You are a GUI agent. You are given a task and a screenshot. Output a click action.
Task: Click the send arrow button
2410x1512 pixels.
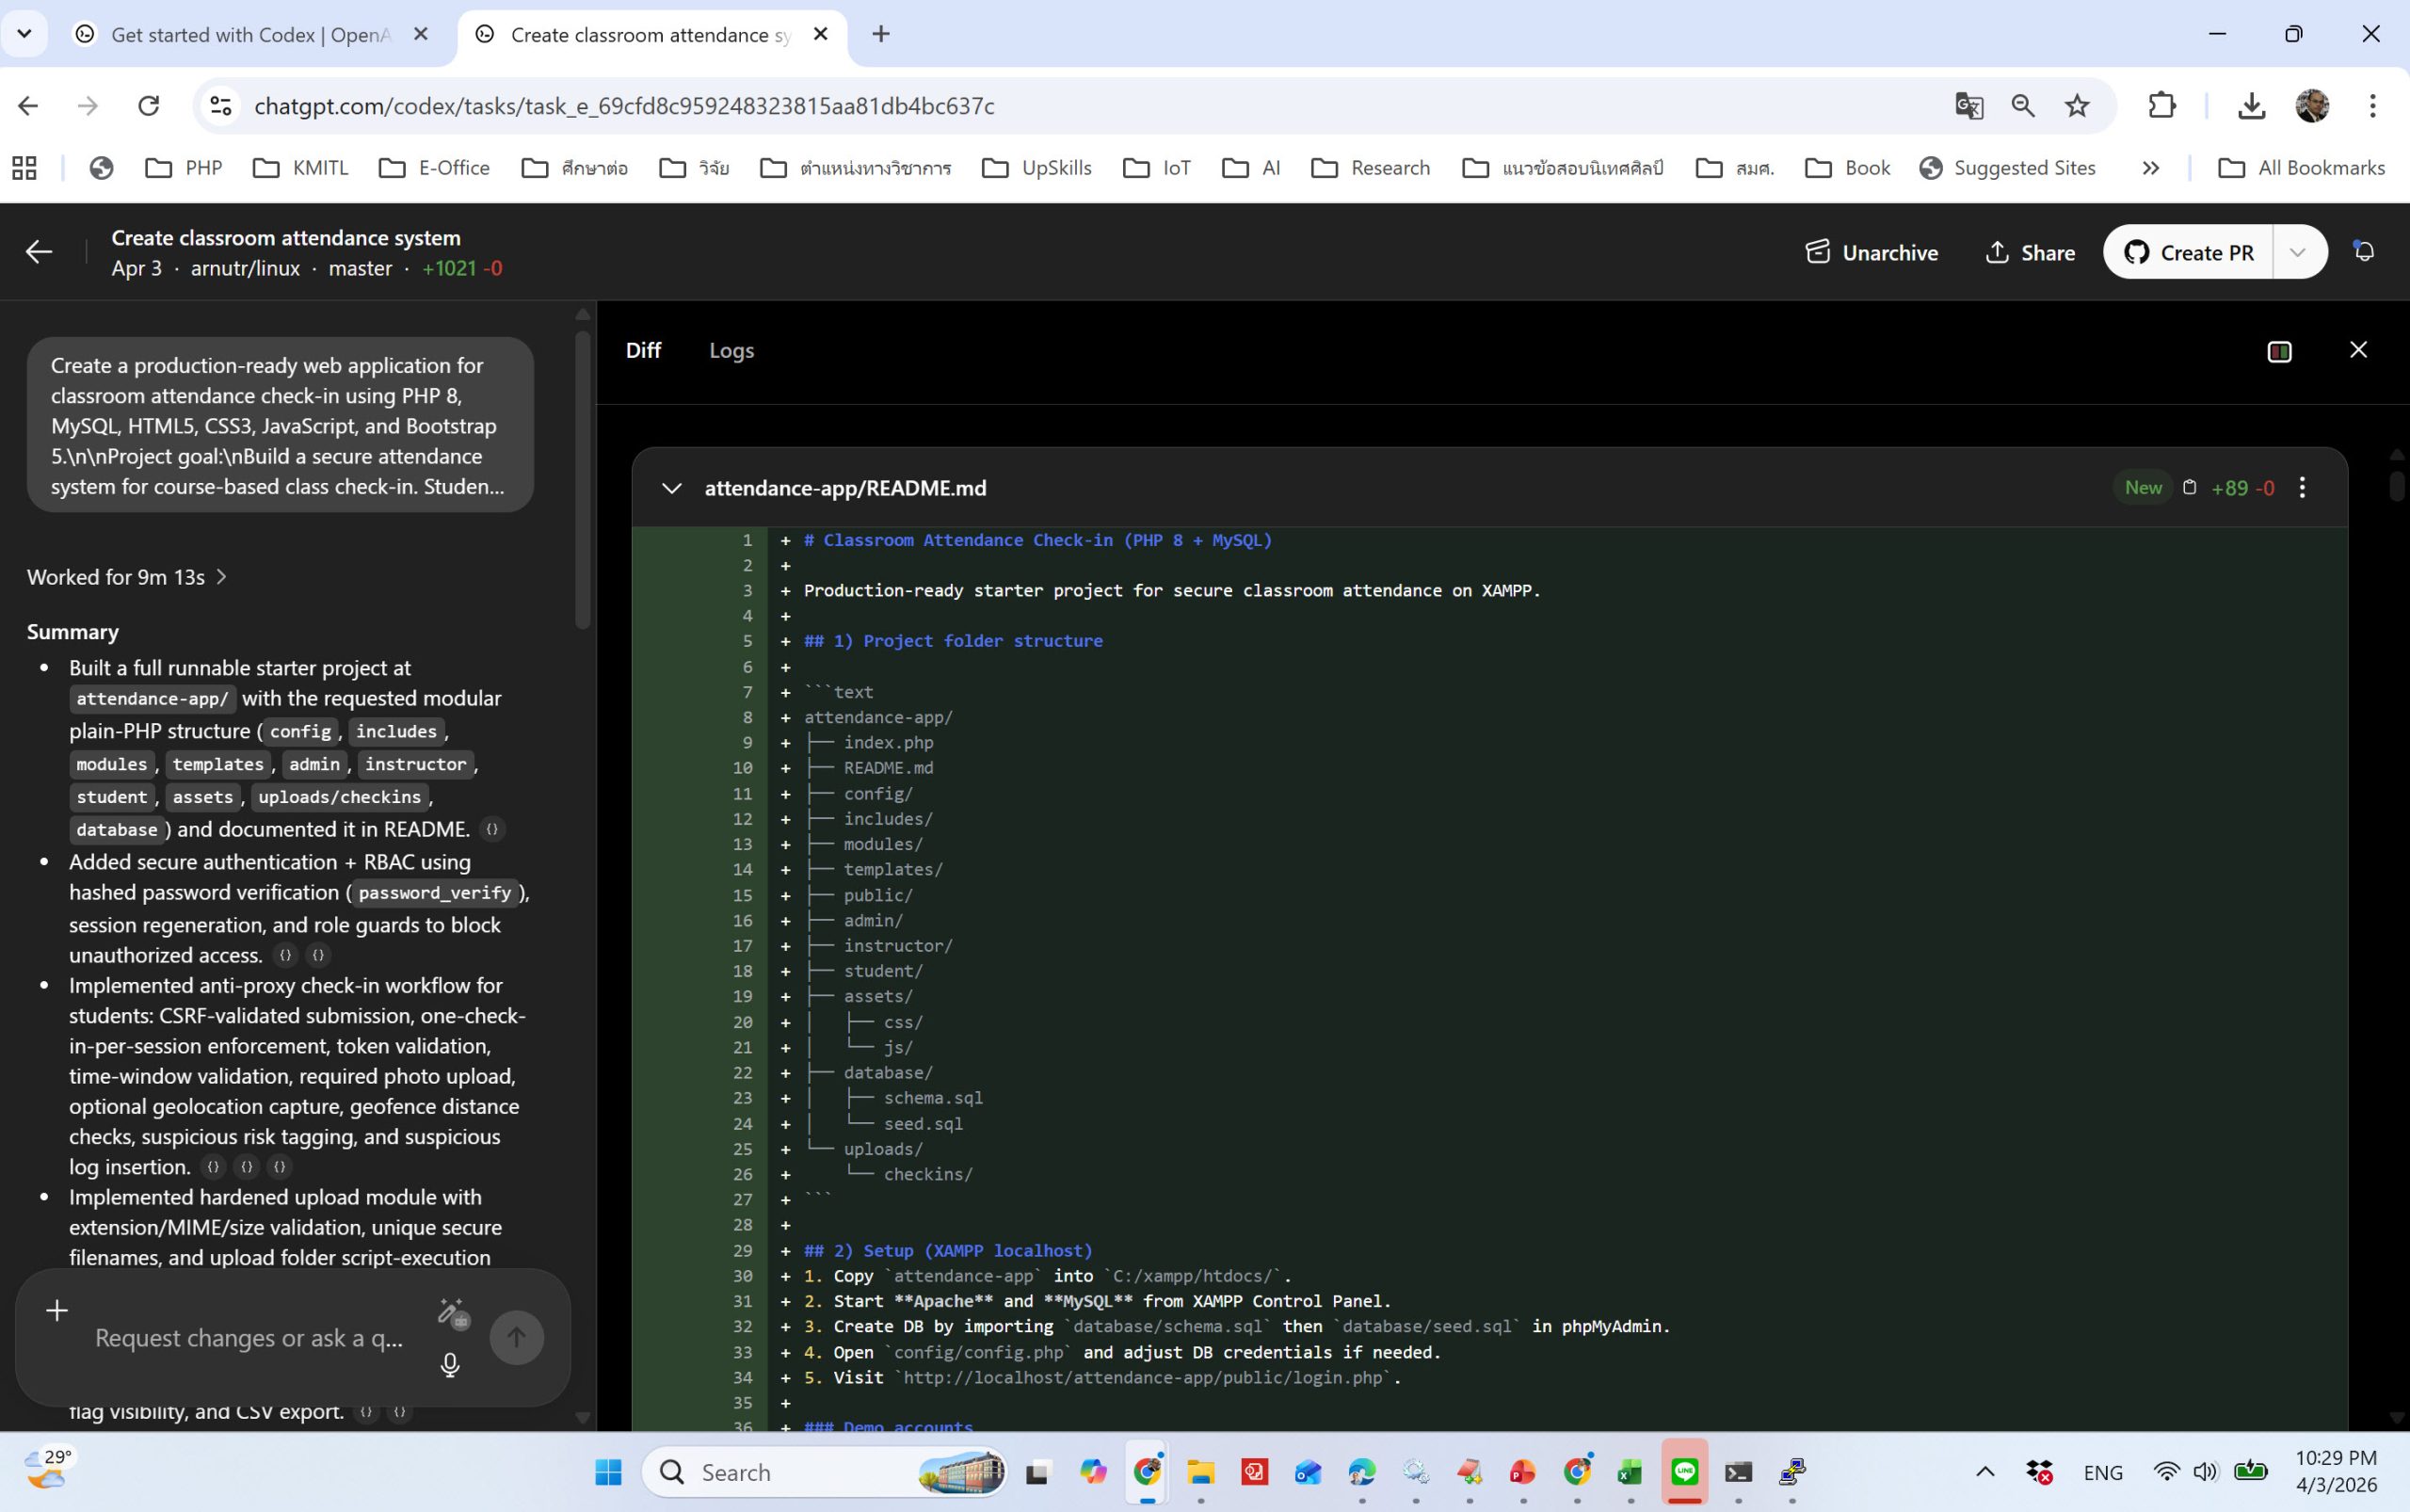click(516, 1337)
